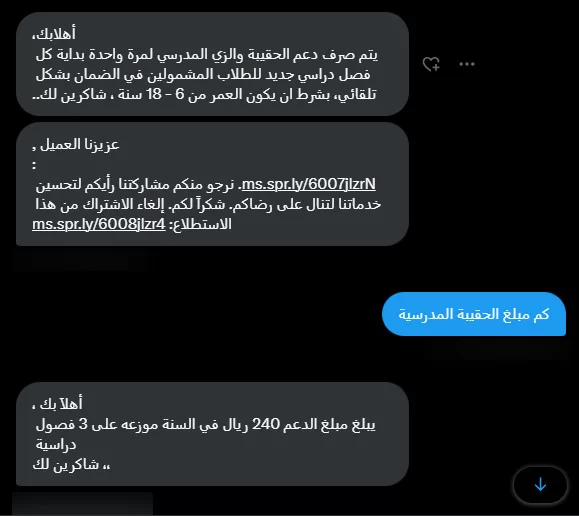The image size is (579, 516).
Task: Jump to latest with the down-arrow button
Action: pos(540,484)
